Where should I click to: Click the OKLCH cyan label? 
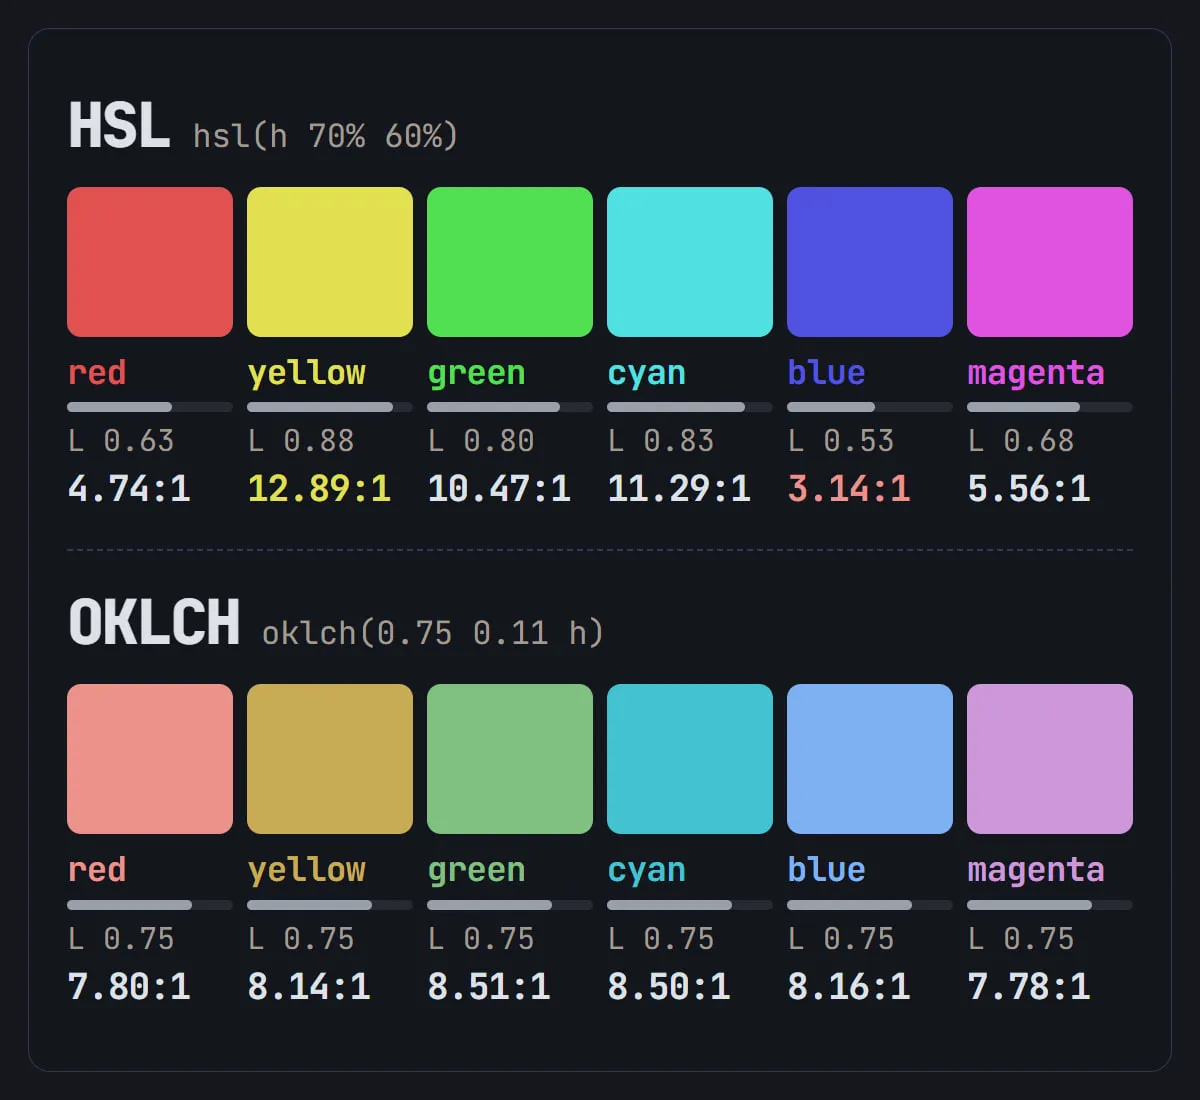646,872
